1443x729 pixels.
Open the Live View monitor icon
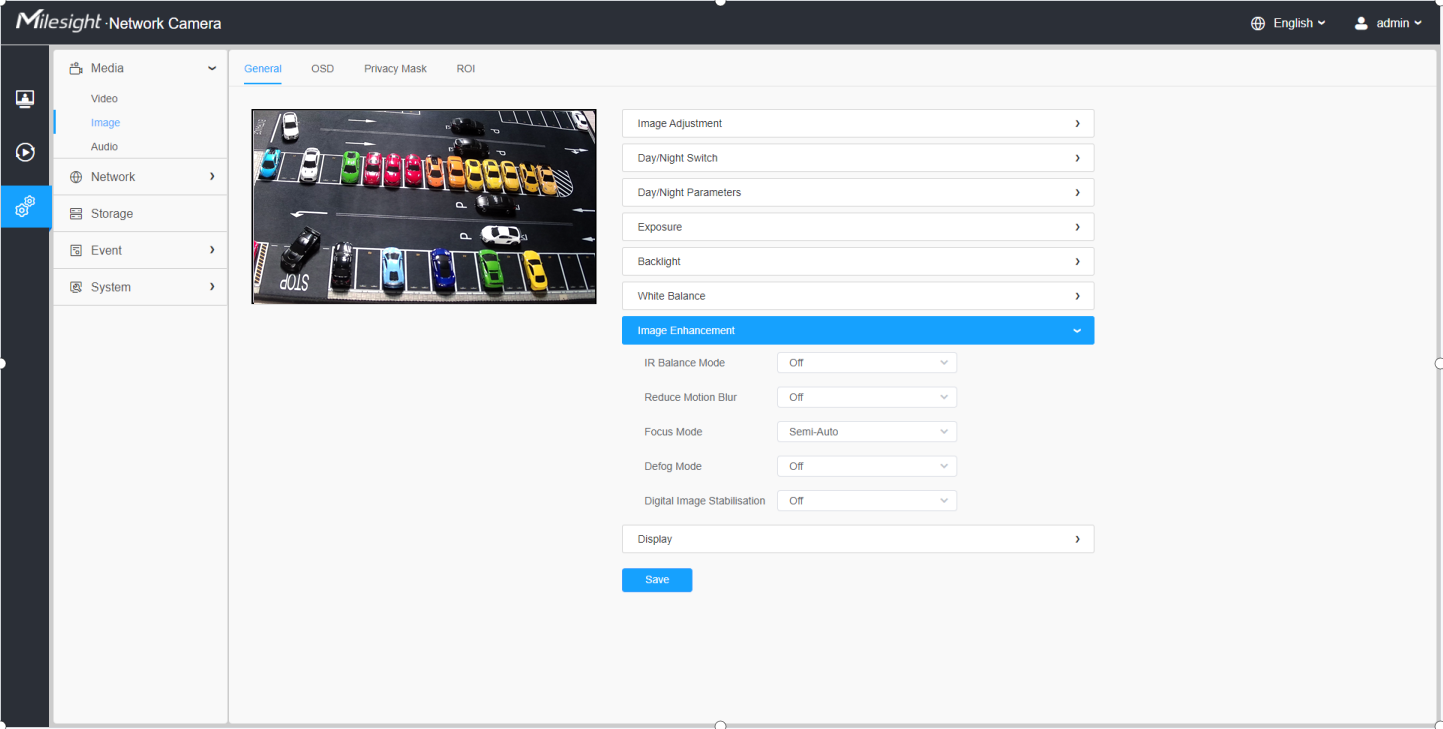click(x=25, y=99)
